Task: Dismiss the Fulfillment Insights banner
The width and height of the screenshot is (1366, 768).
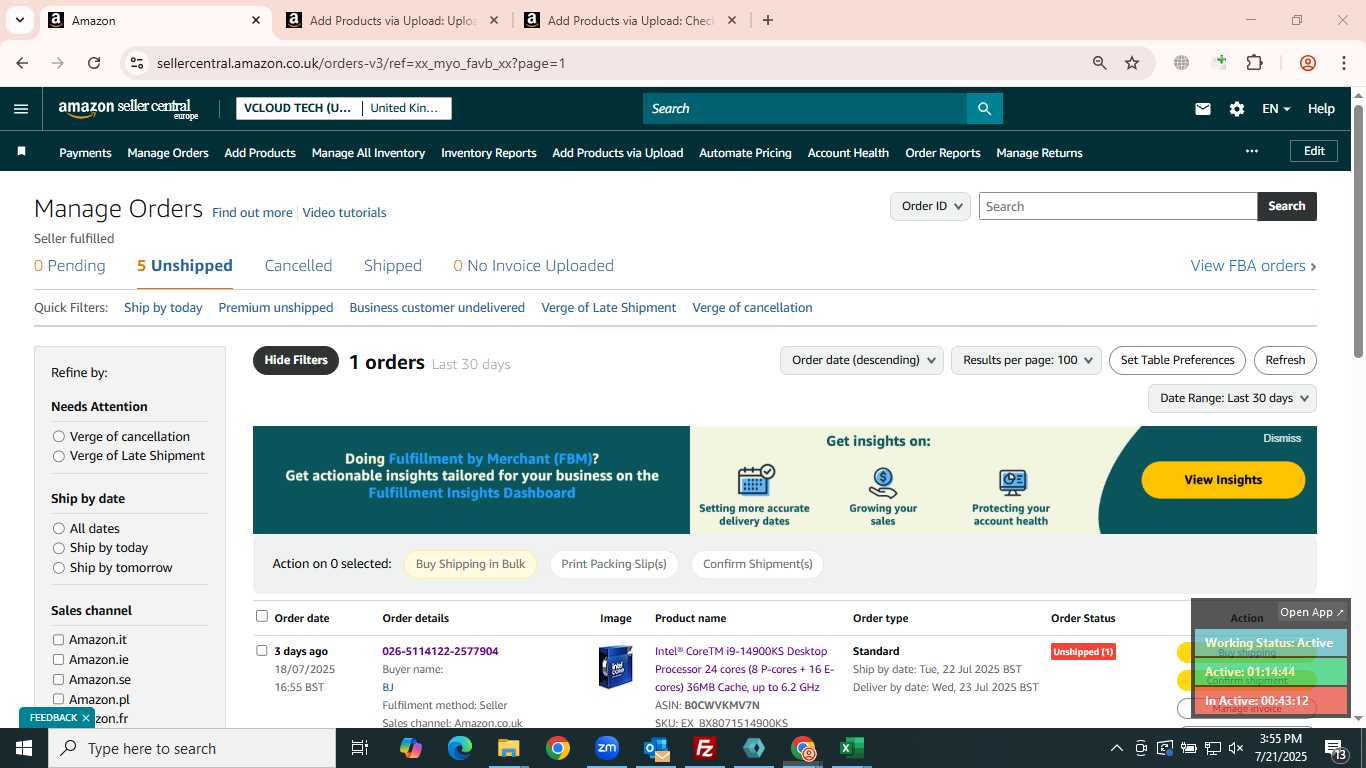Action: (1282, 438)
